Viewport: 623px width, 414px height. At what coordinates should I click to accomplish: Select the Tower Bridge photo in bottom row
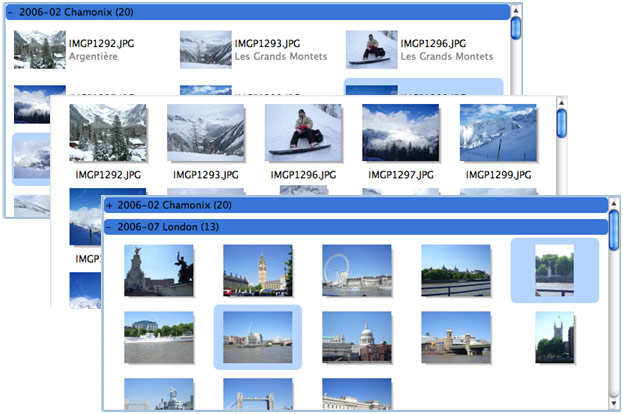click(x=258, y=394)
